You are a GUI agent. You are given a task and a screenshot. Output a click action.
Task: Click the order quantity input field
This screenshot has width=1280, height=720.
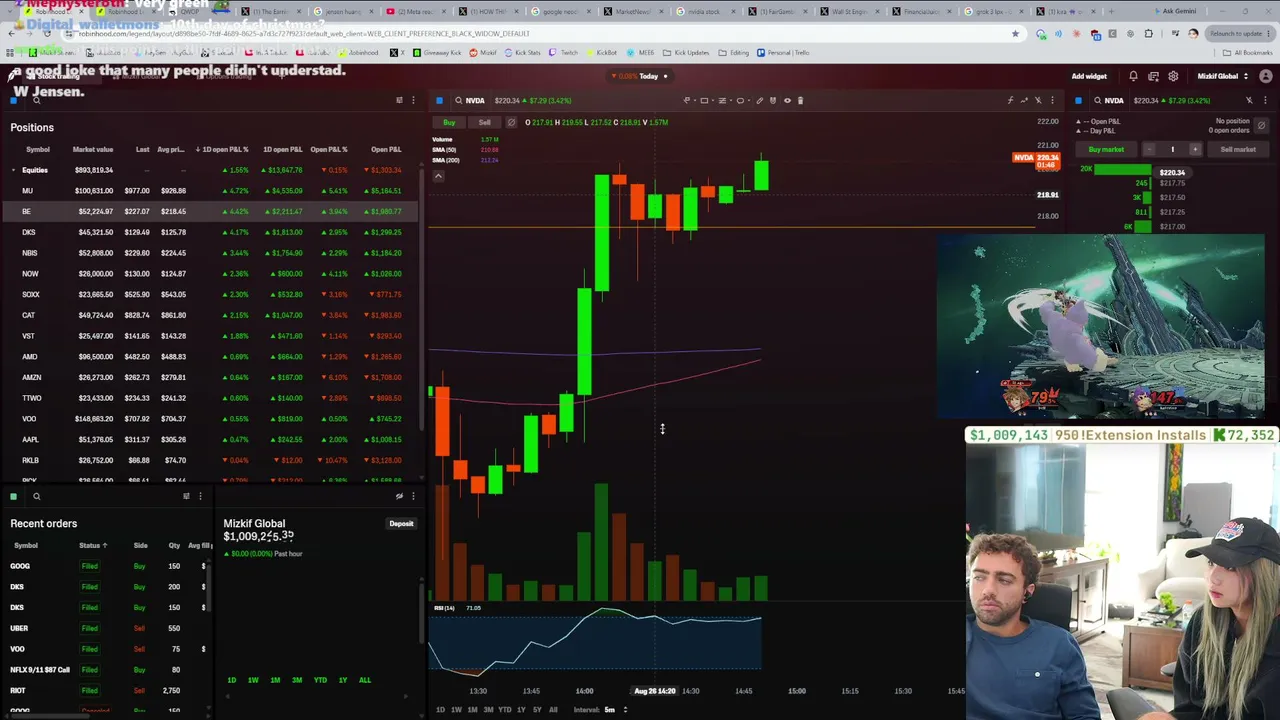pos(1172,149)
